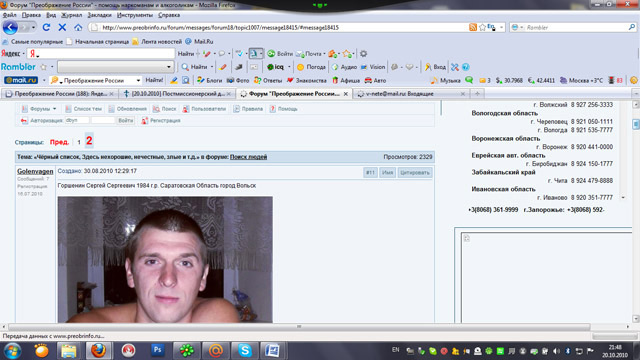The height and width of the screenshot is (360, 640).
Task: Click the Rambler toolbar highlighter icon
Action: coord(223,67)
